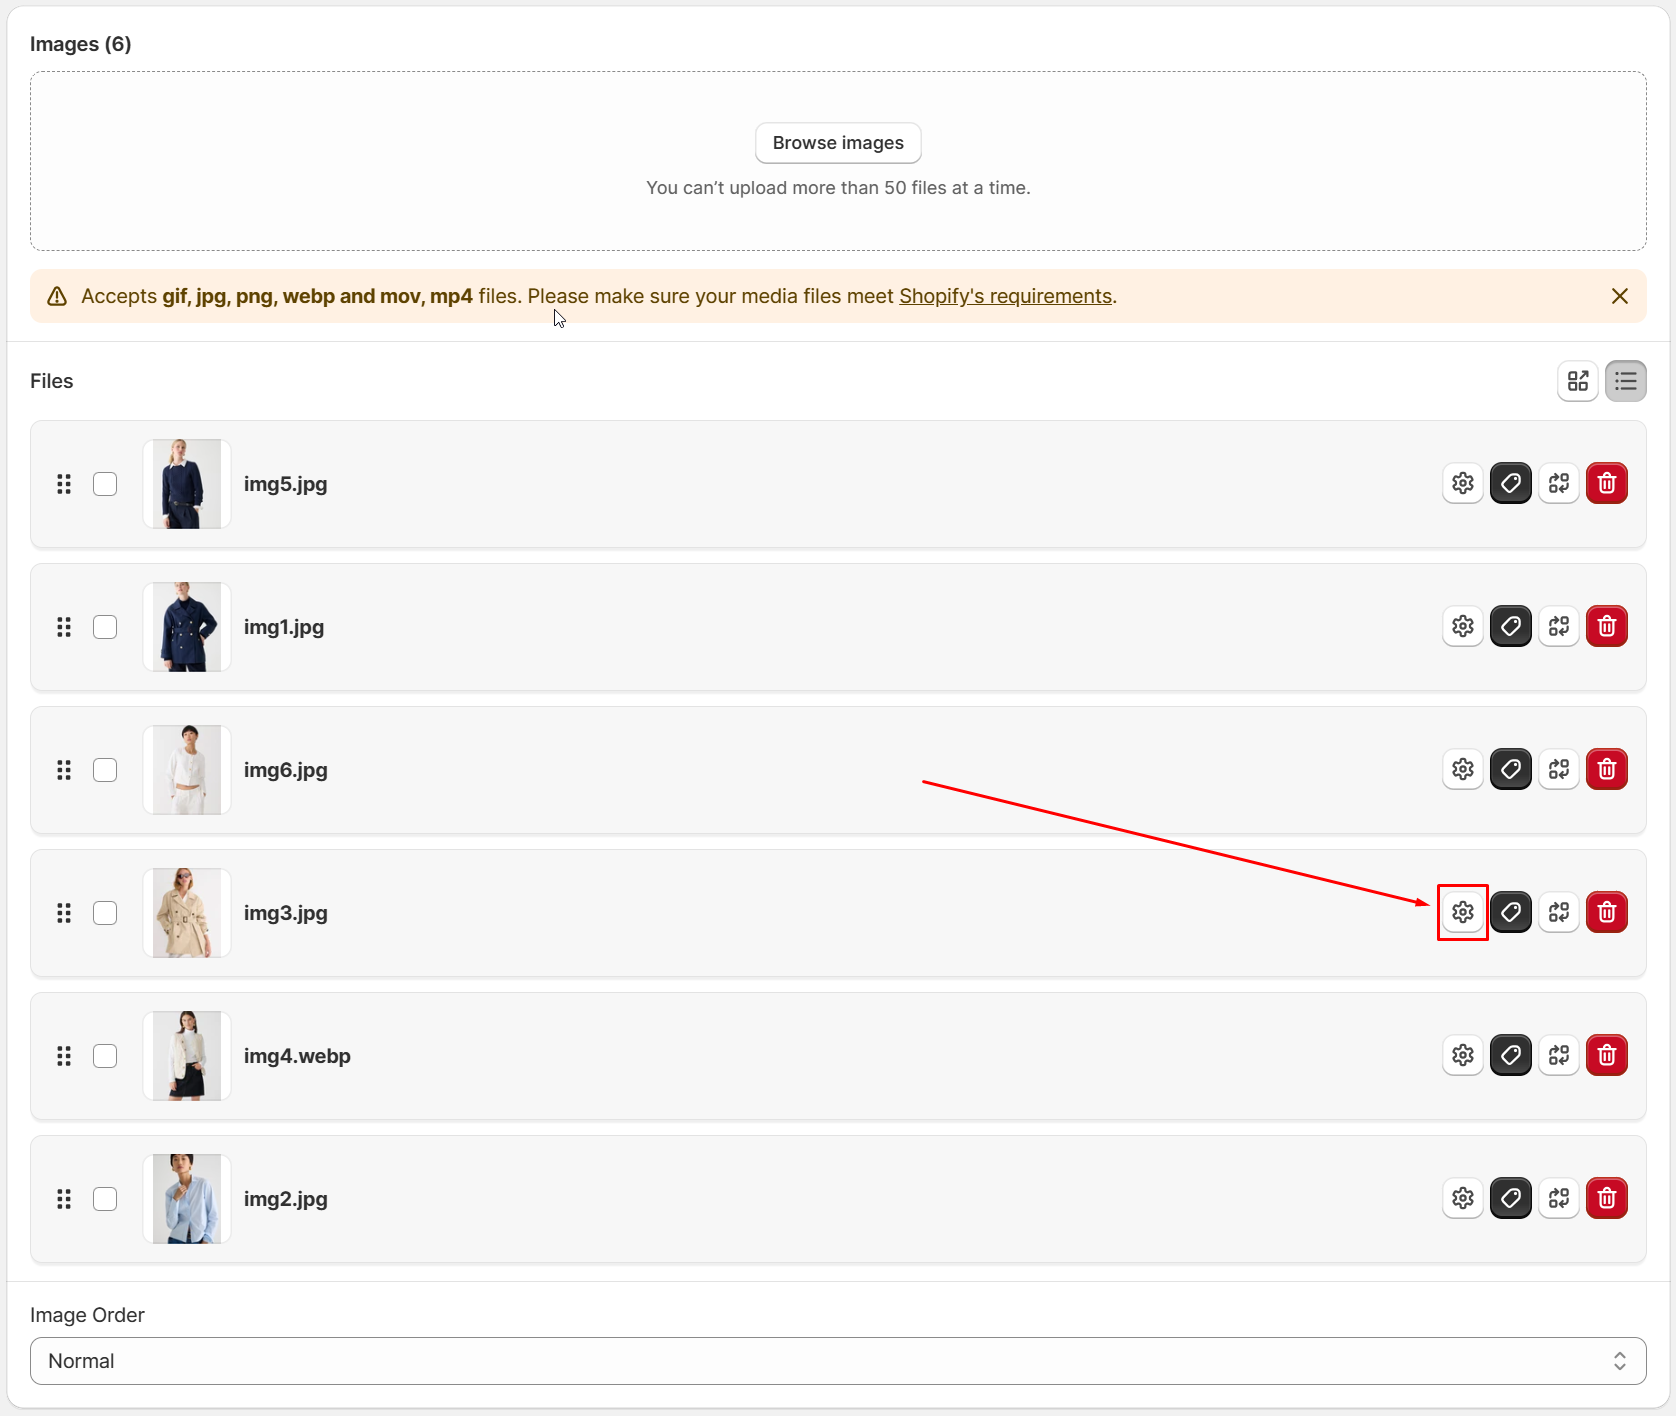This screenshot has width=1676, height=1416.
Task: Open Shopify's requirements link
Action: 1005,296
